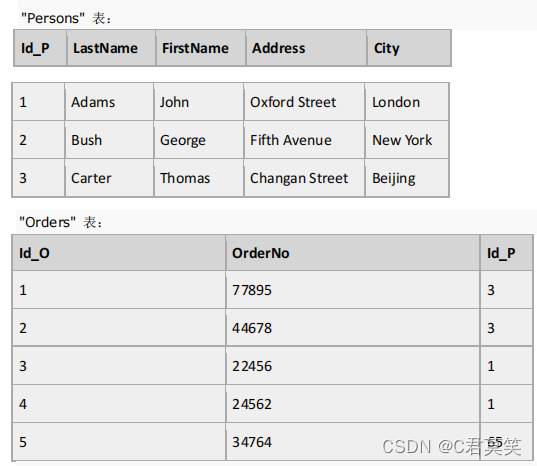Select order number 44678 cell

click(x=353, y=328)
